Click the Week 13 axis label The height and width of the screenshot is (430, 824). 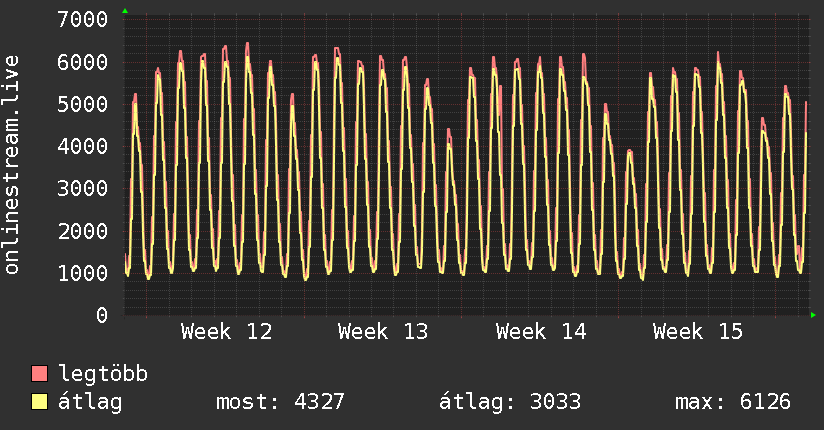click(384, 332)
